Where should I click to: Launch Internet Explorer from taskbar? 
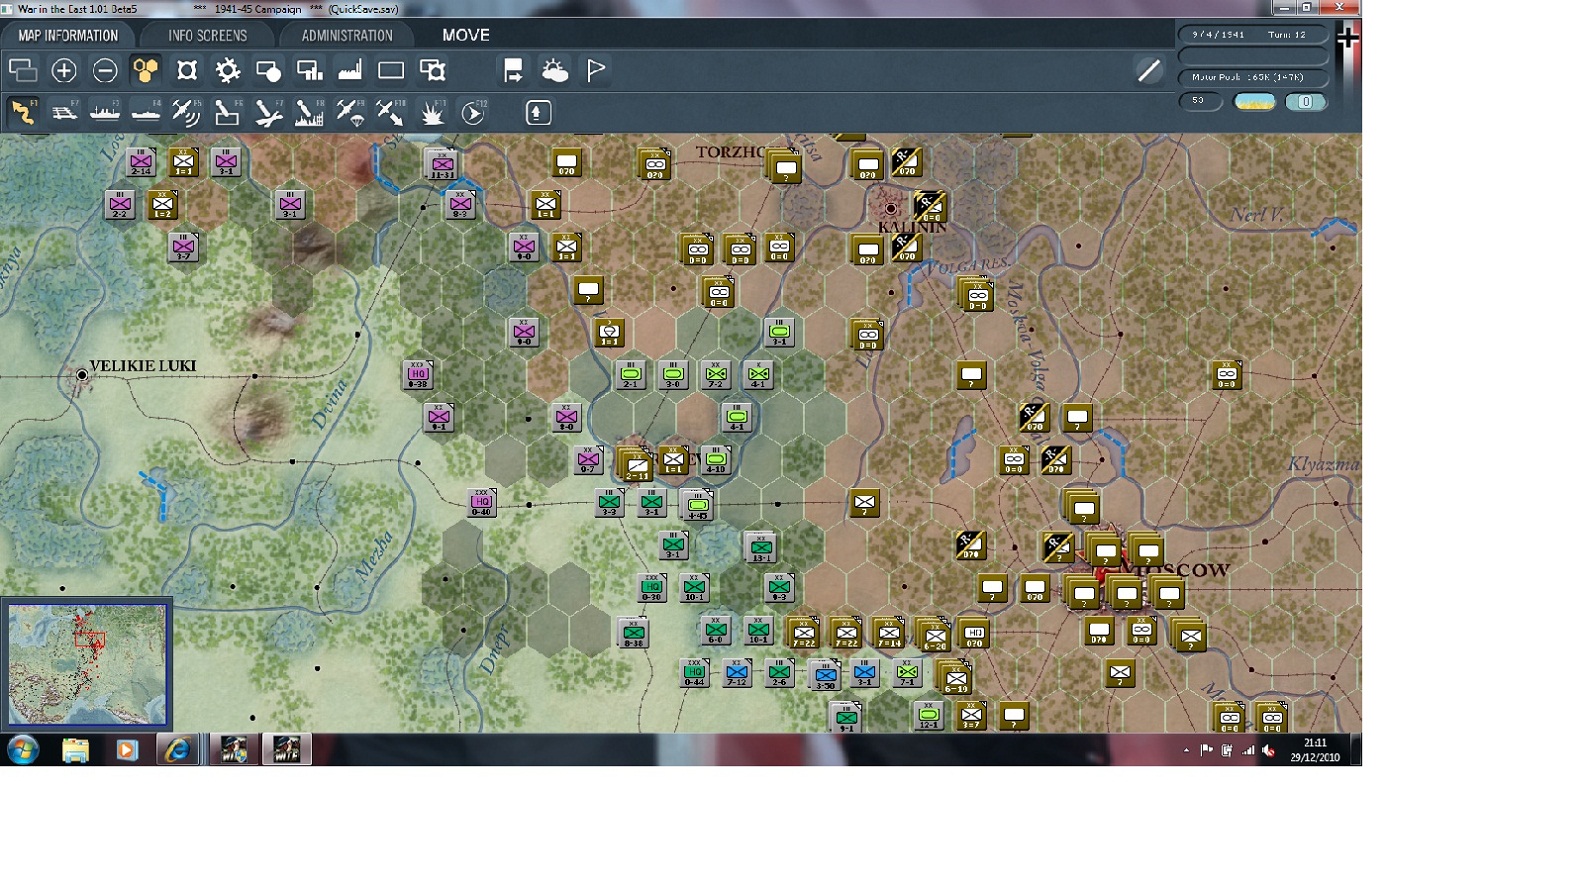tap(177, 750)
